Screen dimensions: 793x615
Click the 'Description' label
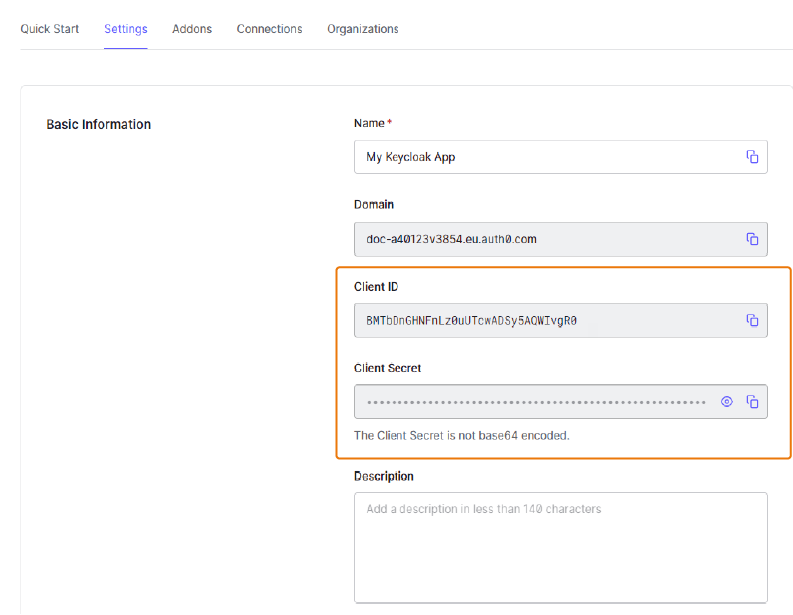pyautogui.click(x=384, y=476)
